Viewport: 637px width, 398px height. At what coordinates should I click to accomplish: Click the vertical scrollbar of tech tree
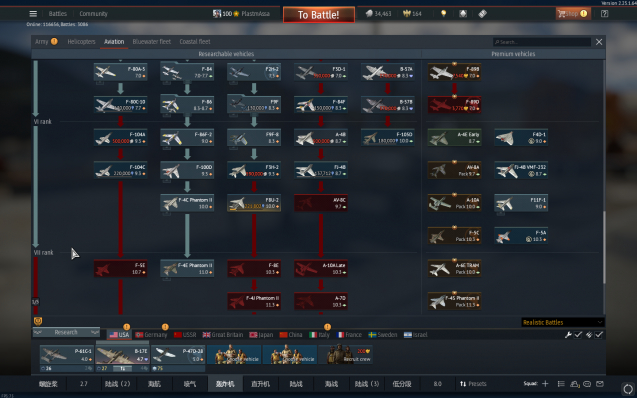pyautogui.click(x=604, y=247)
